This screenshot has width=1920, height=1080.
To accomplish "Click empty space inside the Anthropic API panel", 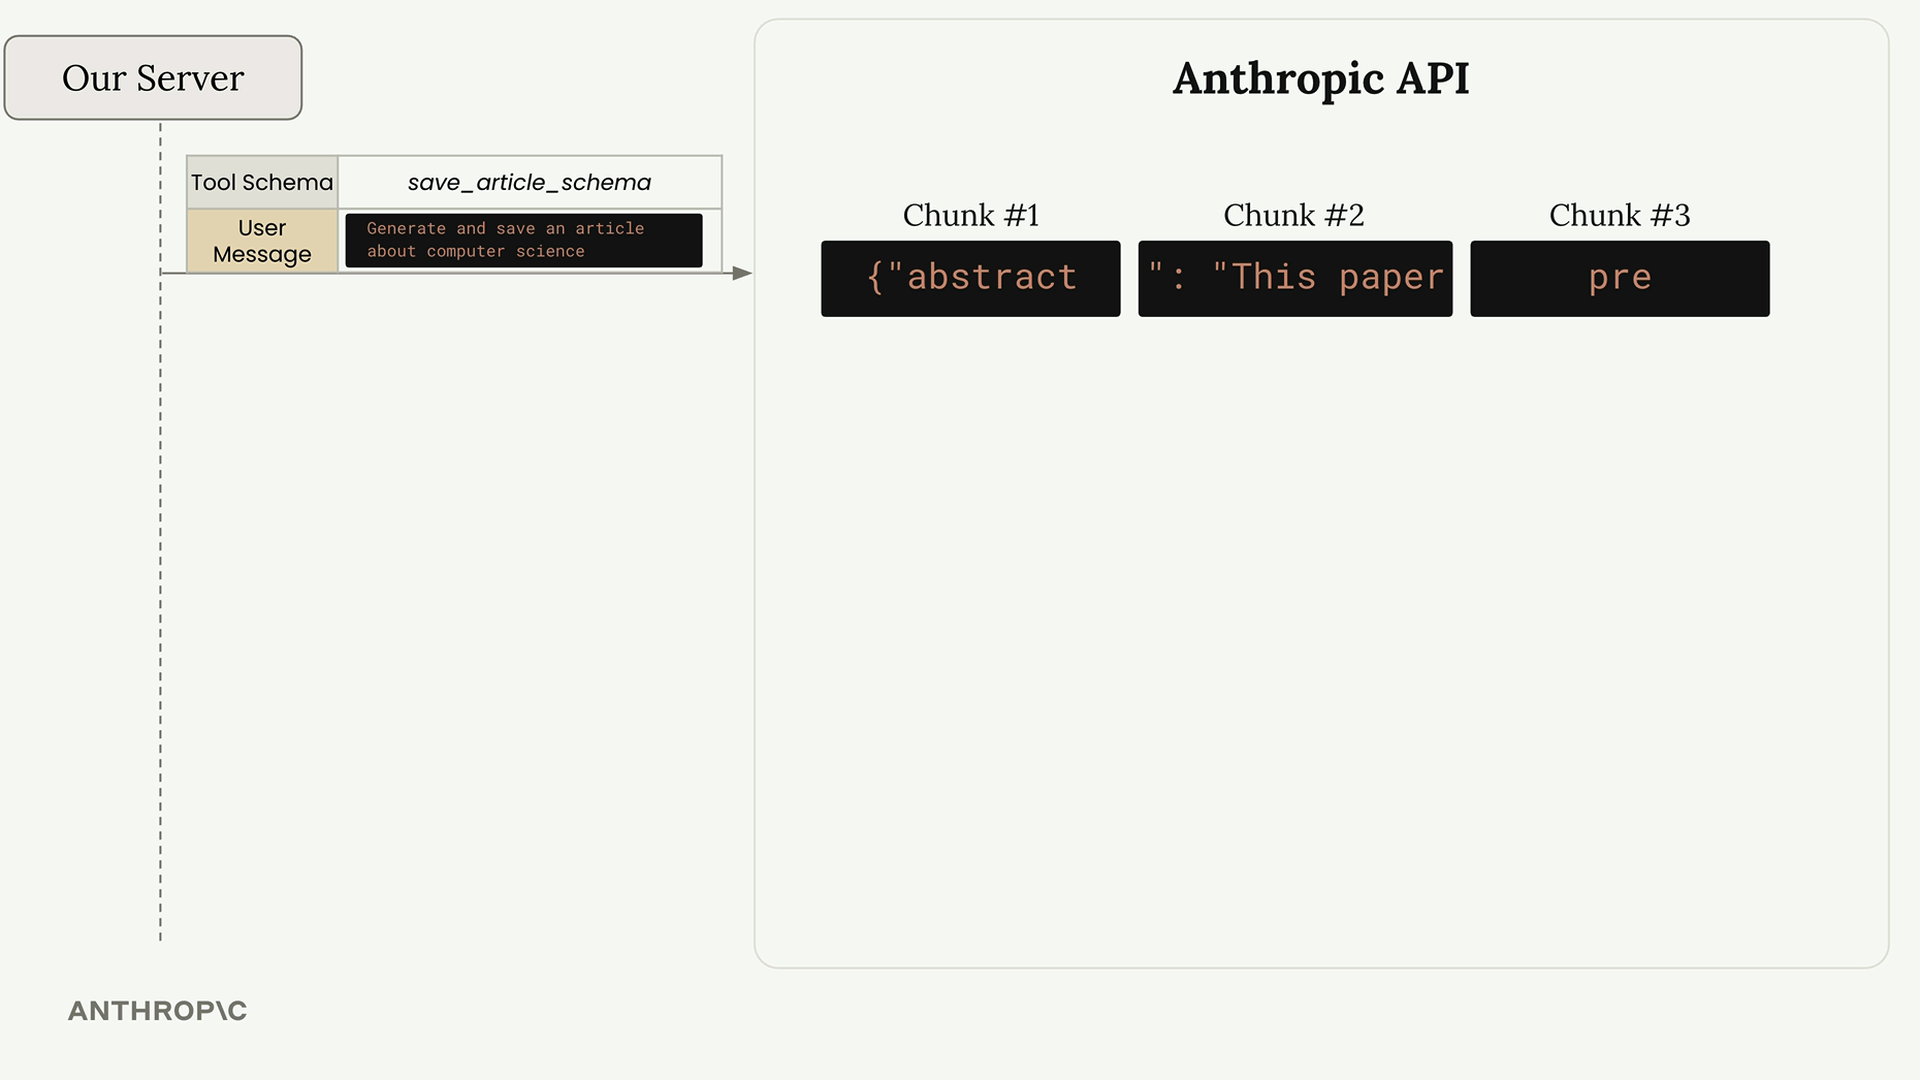I will (x=1320, y=640).
